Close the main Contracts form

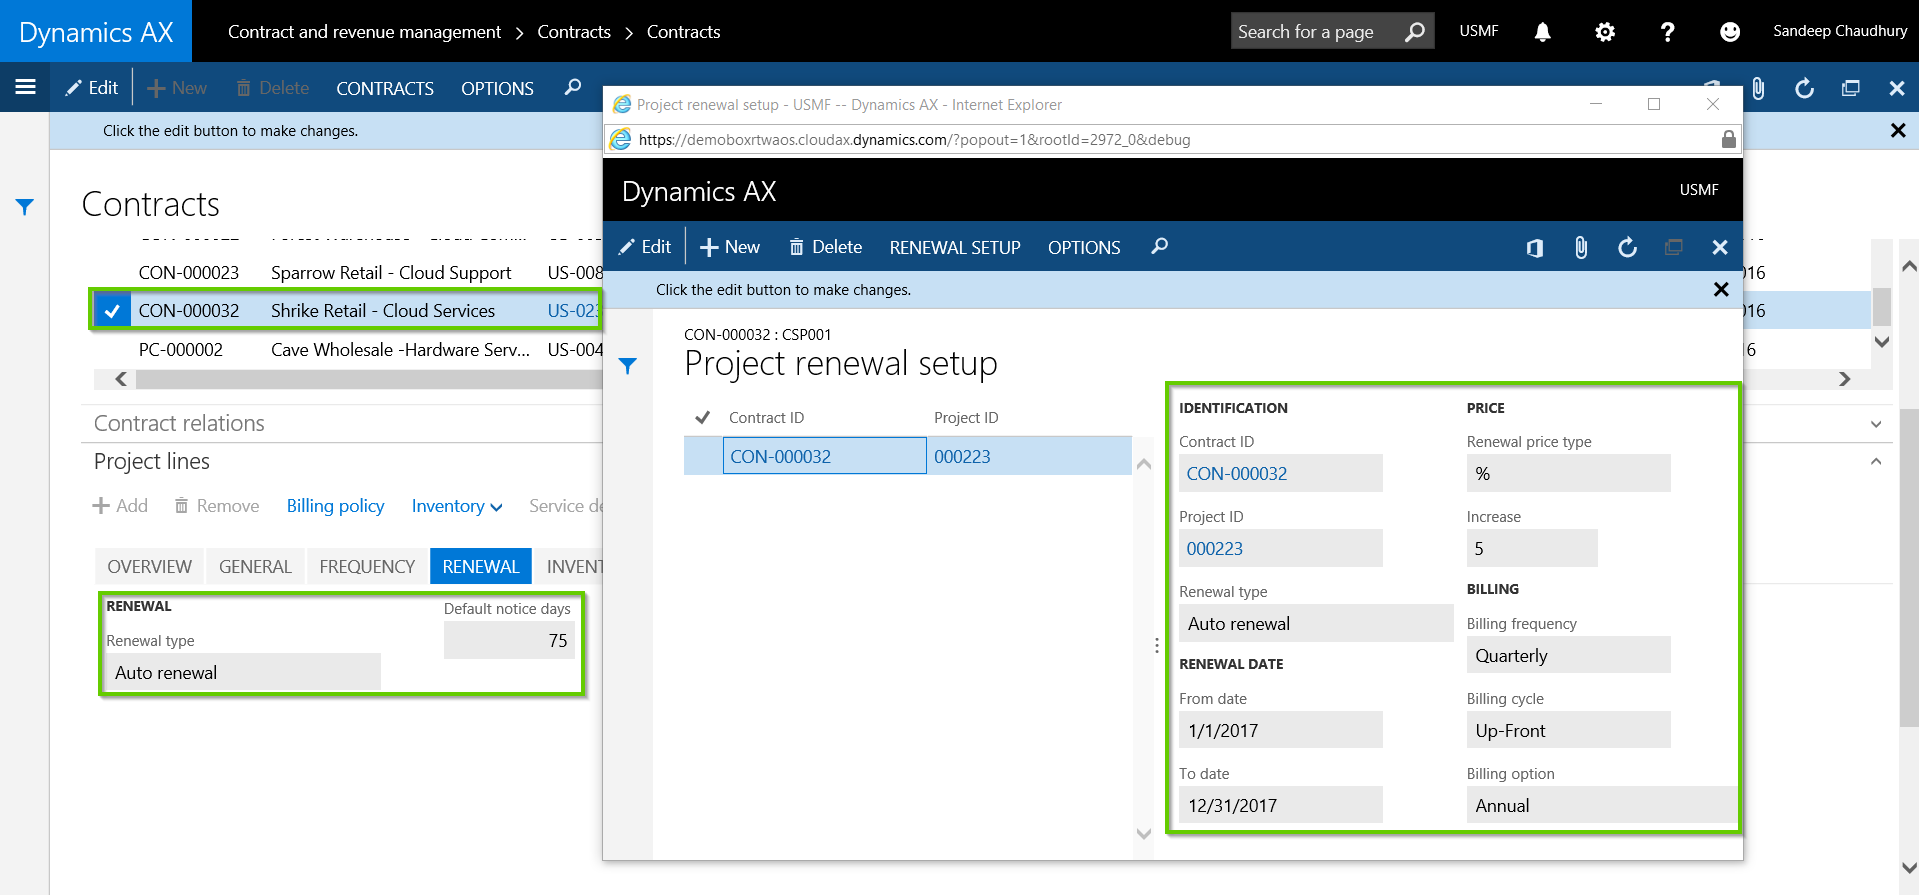(1896, 88)
